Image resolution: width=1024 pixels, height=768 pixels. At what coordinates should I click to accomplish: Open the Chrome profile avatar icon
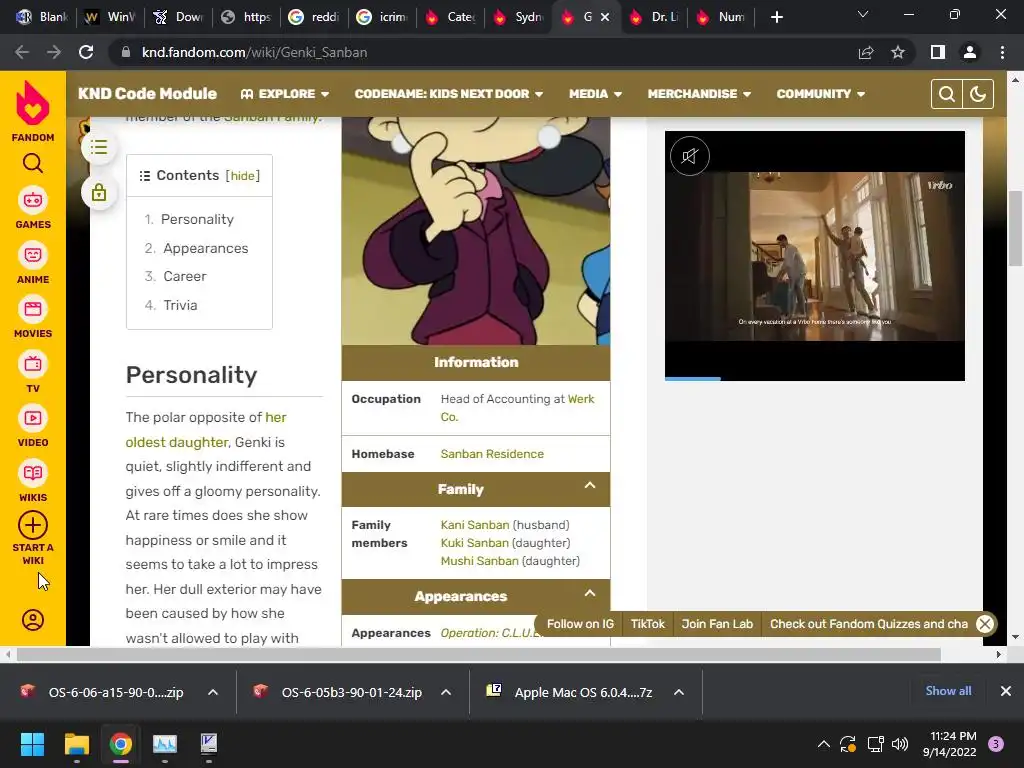pos(970,52)
